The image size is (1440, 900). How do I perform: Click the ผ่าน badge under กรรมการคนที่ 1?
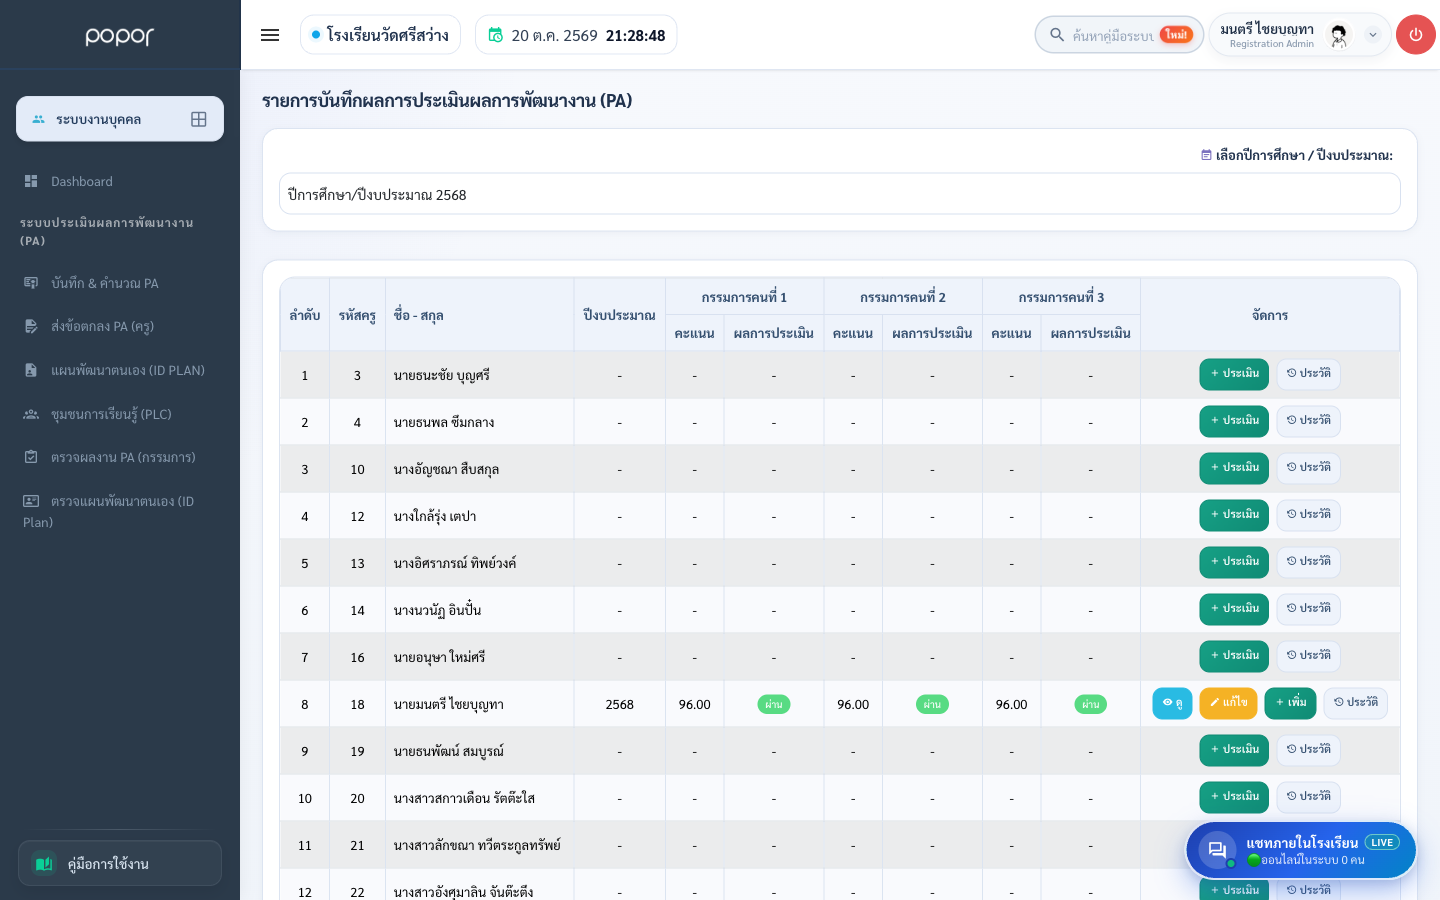[774, 704]
